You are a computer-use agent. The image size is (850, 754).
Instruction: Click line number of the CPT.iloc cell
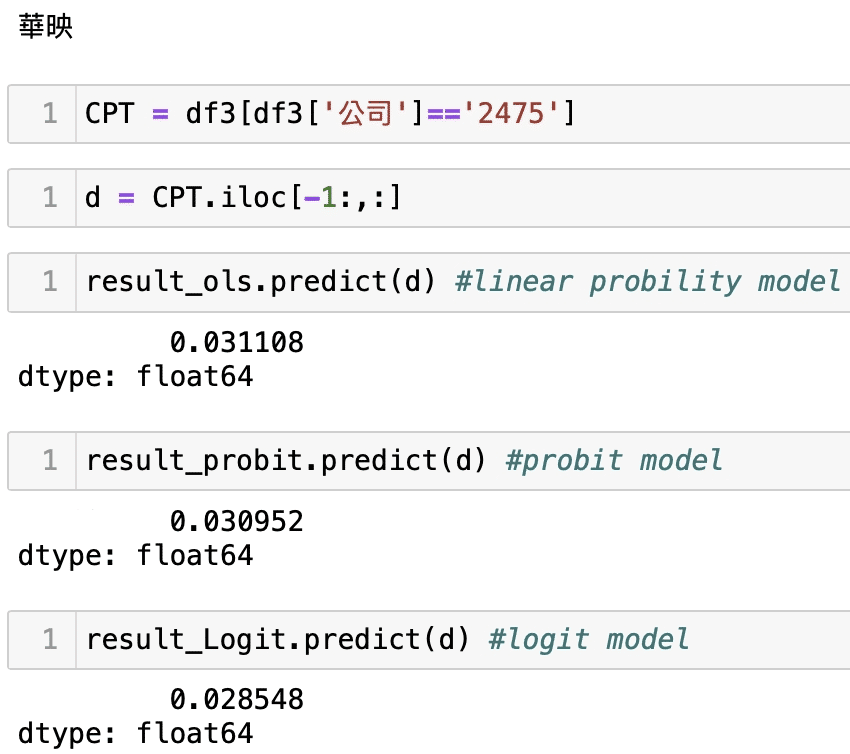tap(49, 198)
